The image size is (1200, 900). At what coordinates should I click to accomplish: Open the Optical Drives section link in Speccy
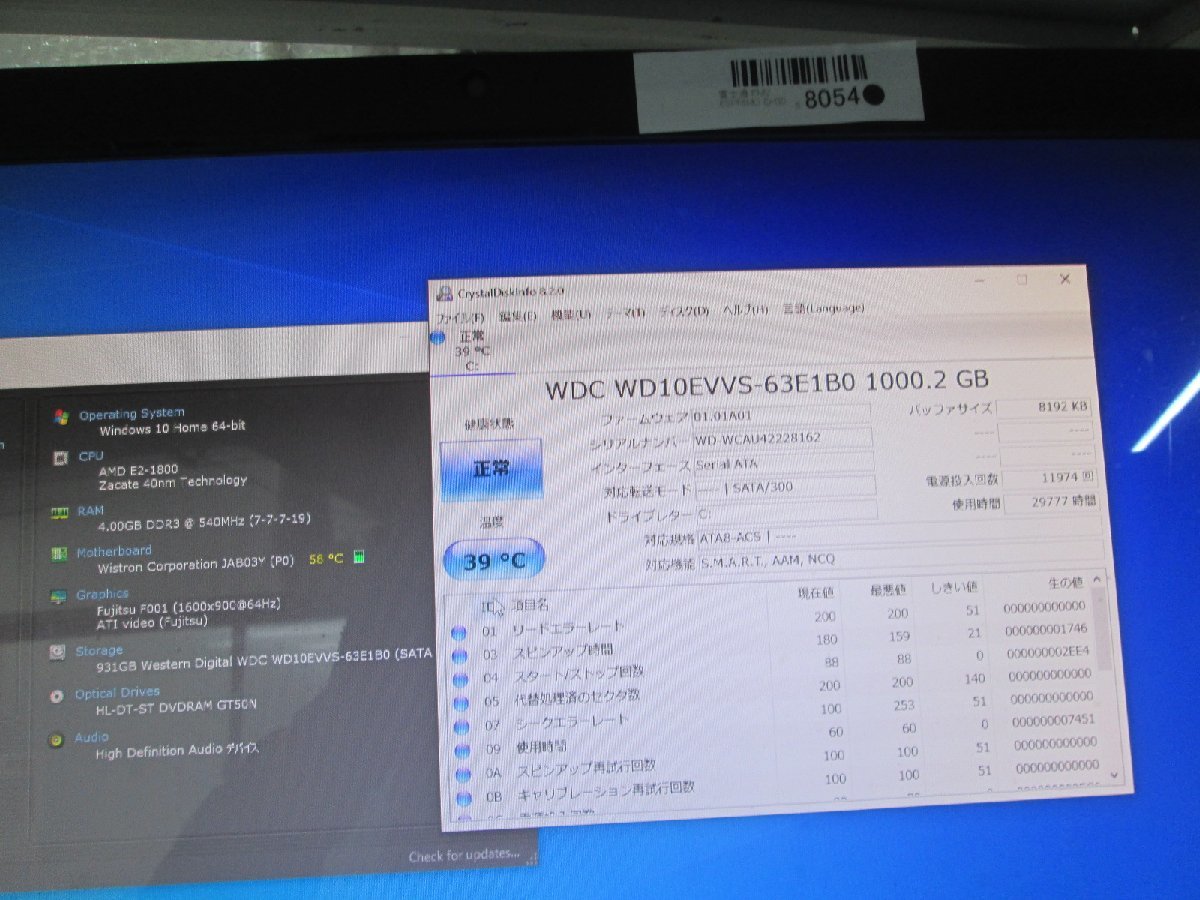[x=117, y=693]
